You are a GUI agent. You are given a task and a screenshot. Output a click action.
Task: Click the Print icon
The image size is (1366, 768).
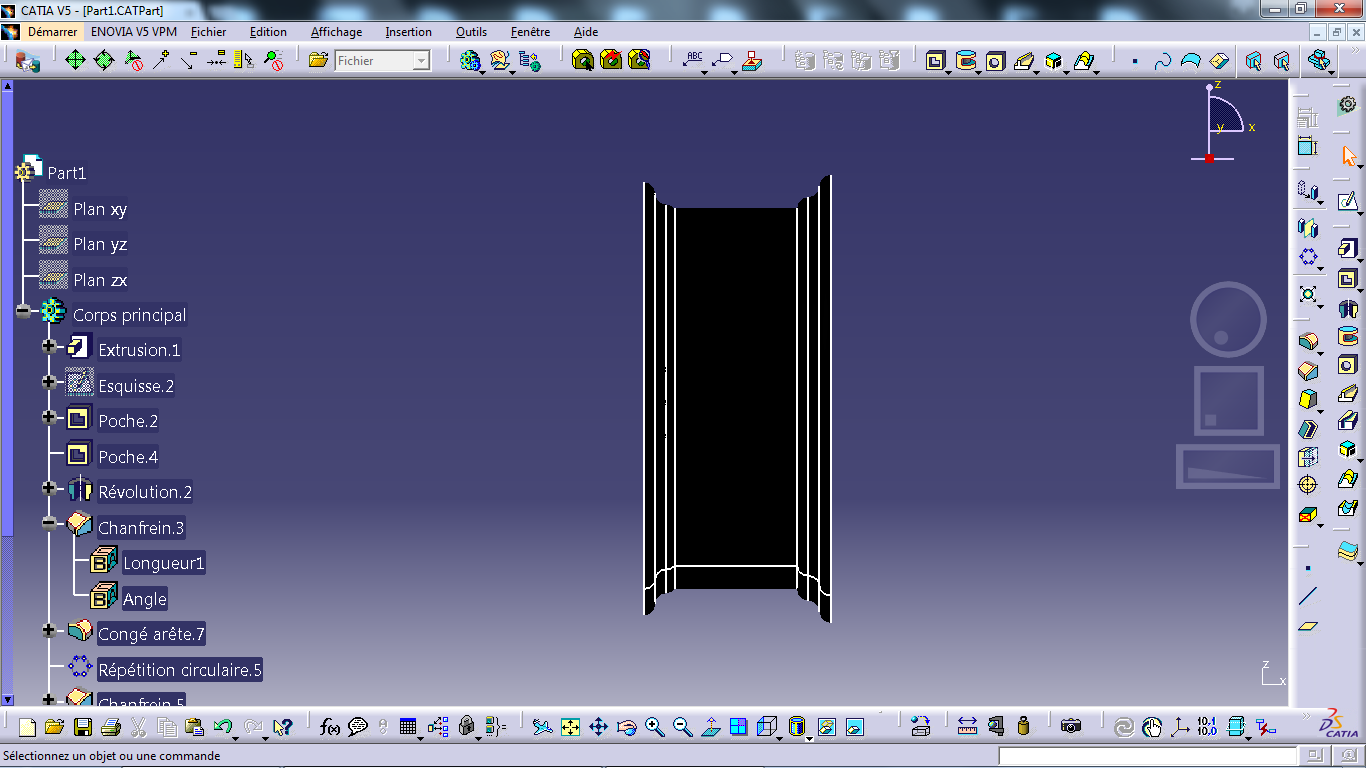pyautogui.click(x=111, y=727)
